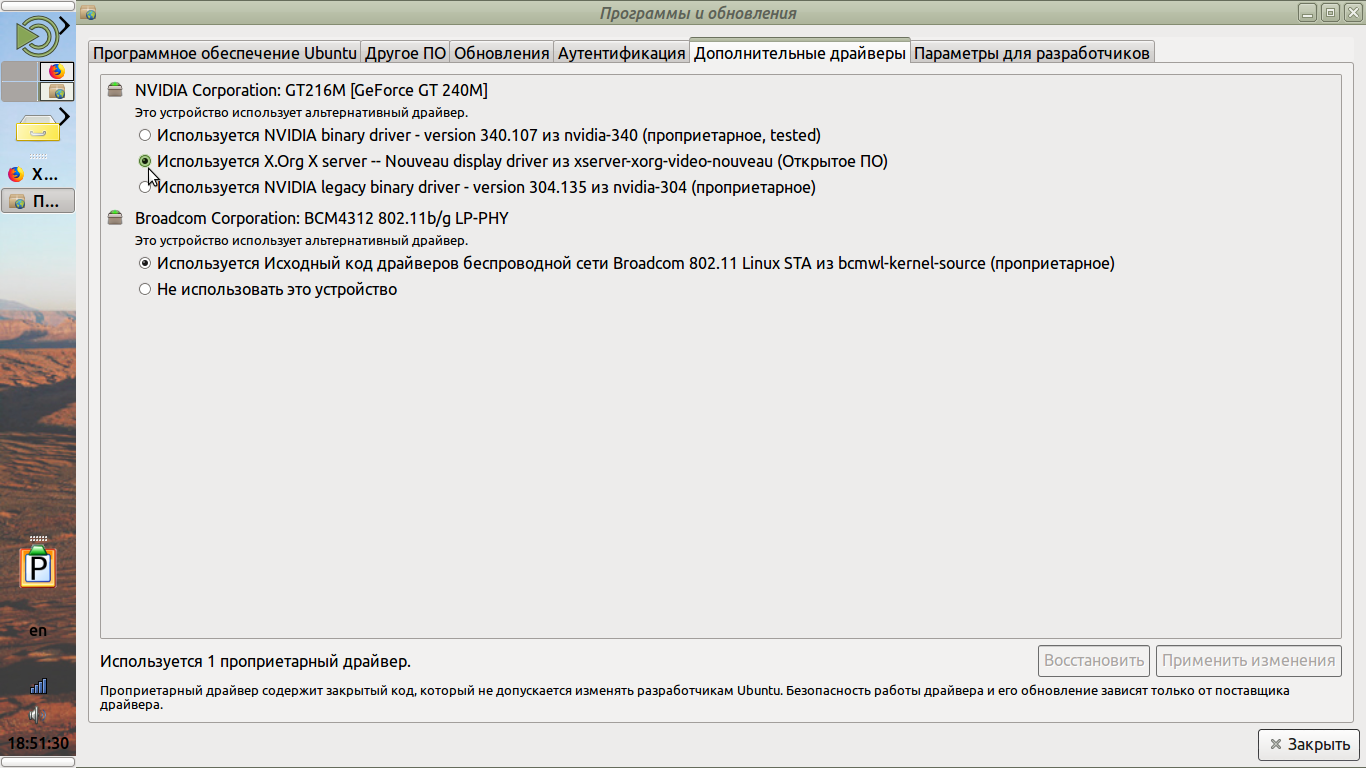Open the yellow file drawer in the panel
Image resolution: width=1366 pixels, height=768 pixels.
tap(37, 129)
